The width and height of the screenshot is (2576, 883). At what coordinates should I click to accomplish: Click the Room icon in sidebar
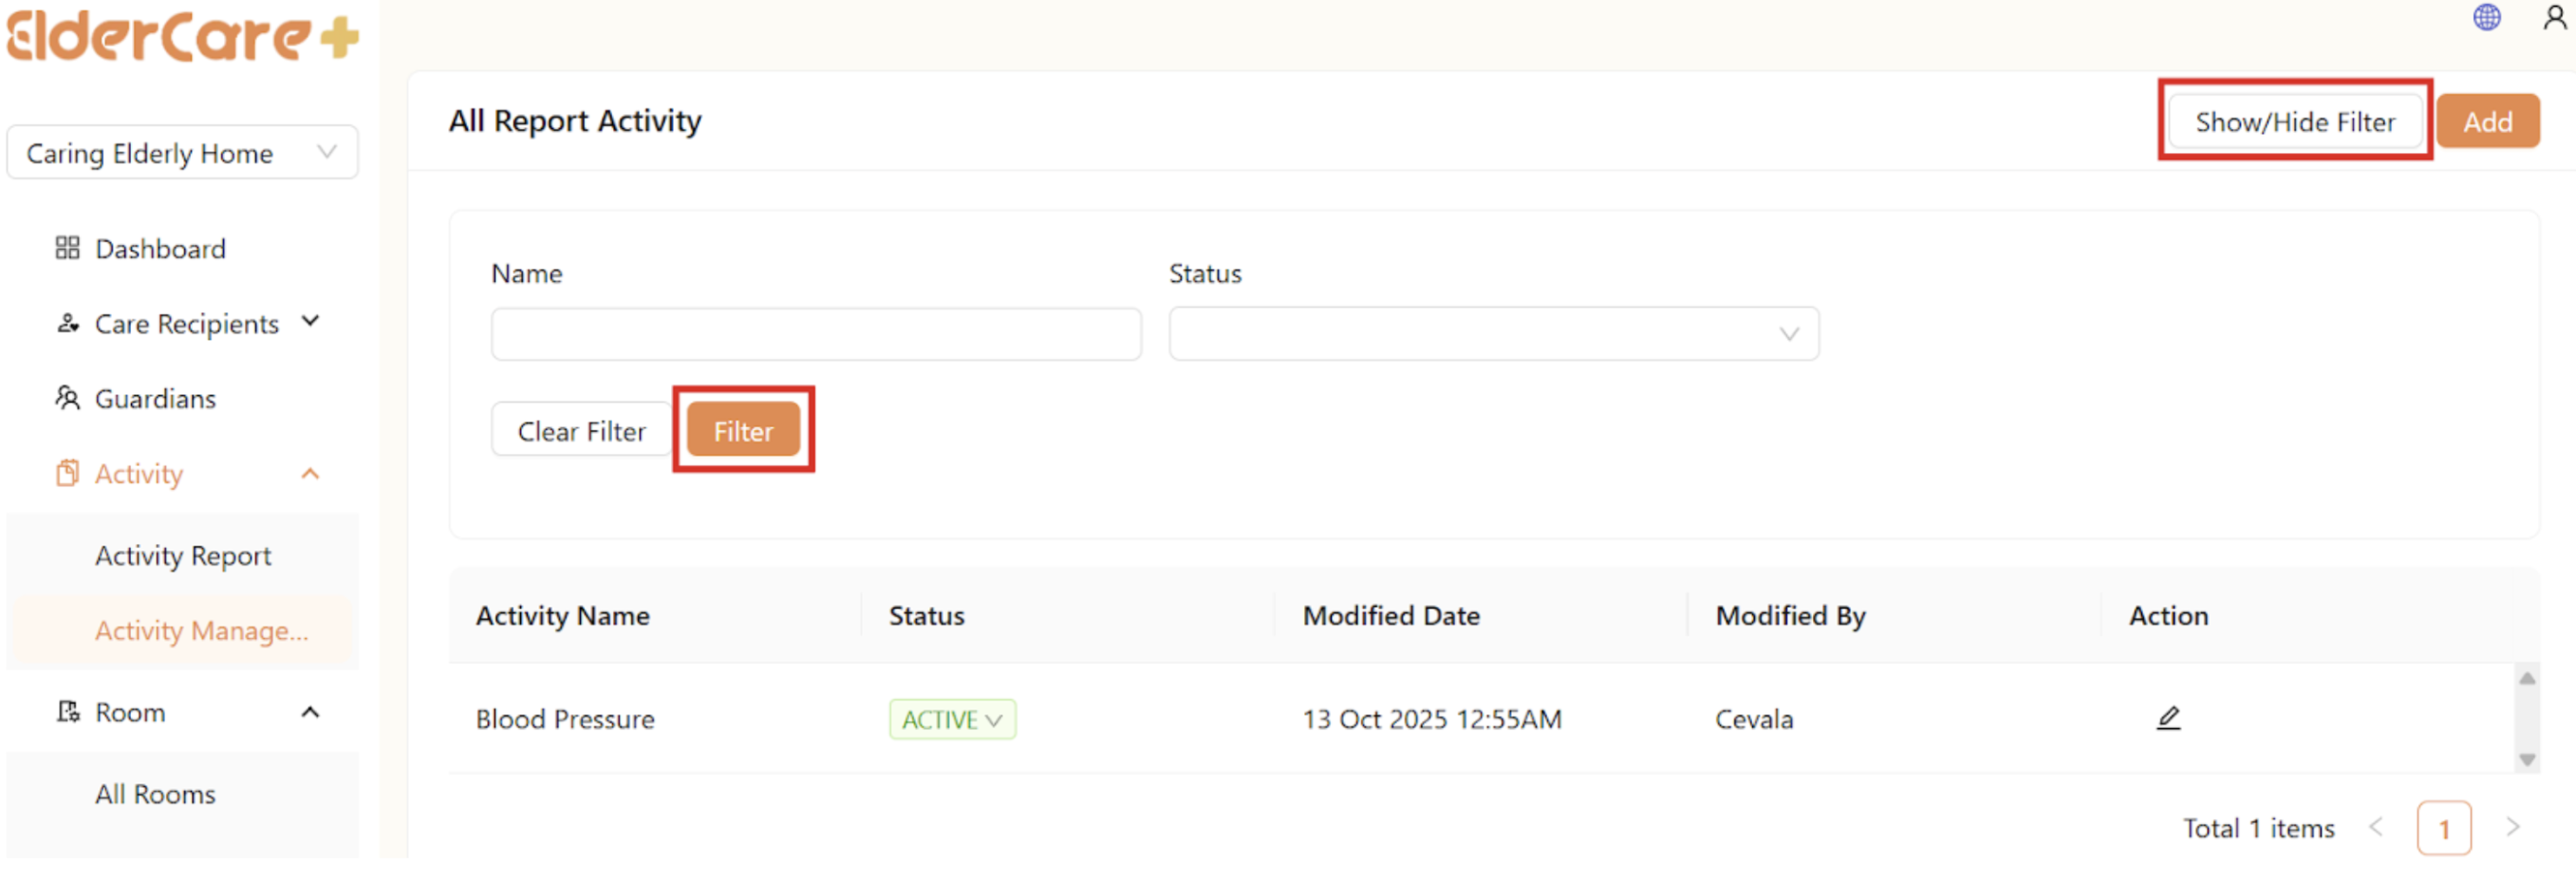point(67,712)
